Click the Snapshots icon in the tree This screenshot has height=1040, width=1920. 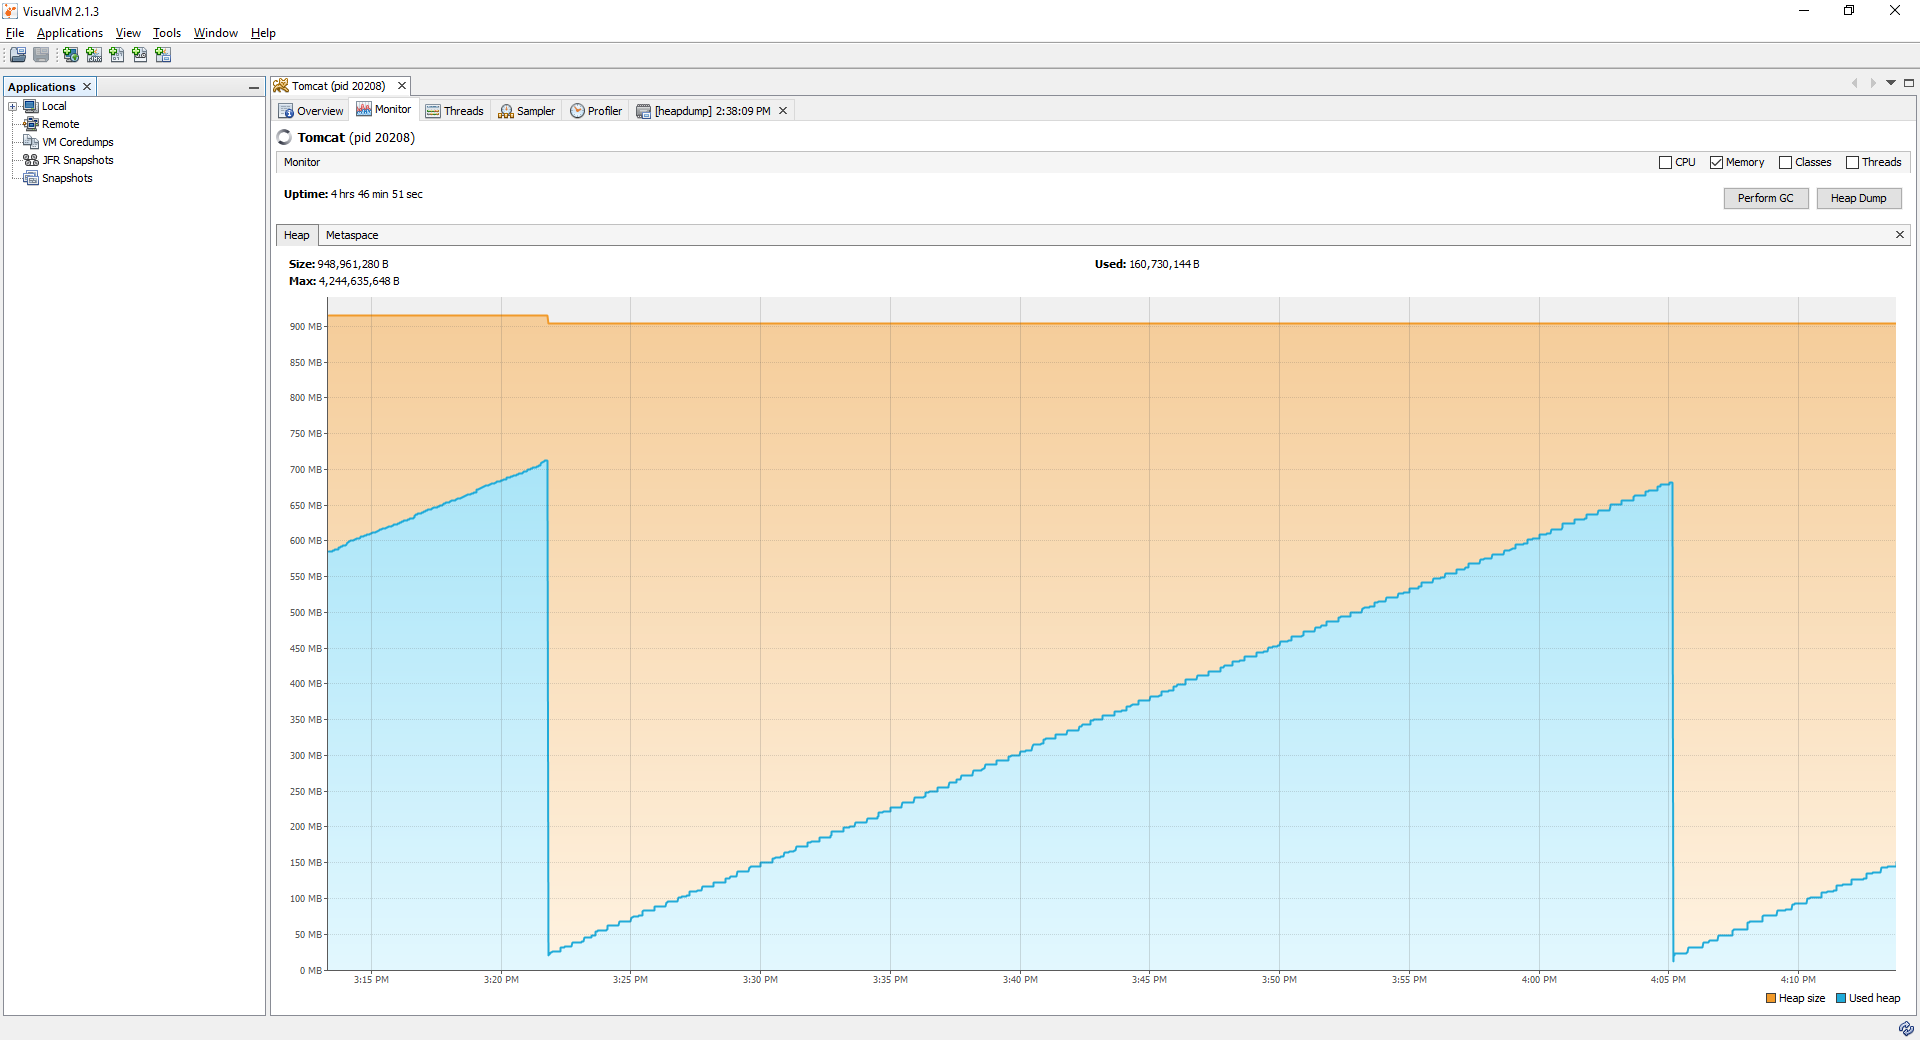click(x=31, y=178)
